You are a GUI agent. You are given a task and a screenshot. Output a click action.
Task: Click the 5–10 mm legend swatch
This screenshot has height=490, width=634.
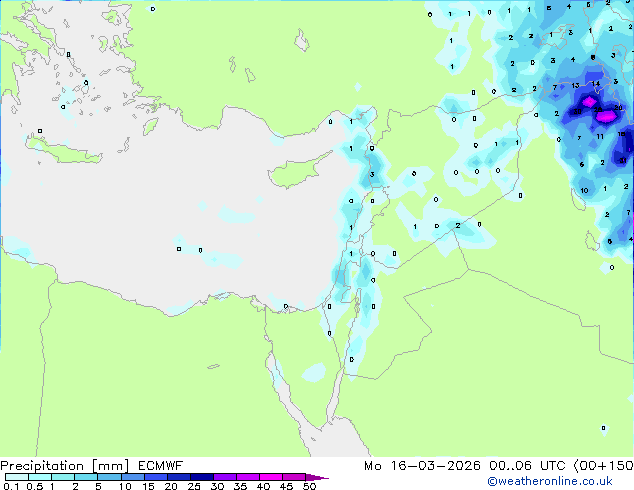[109, 477]
